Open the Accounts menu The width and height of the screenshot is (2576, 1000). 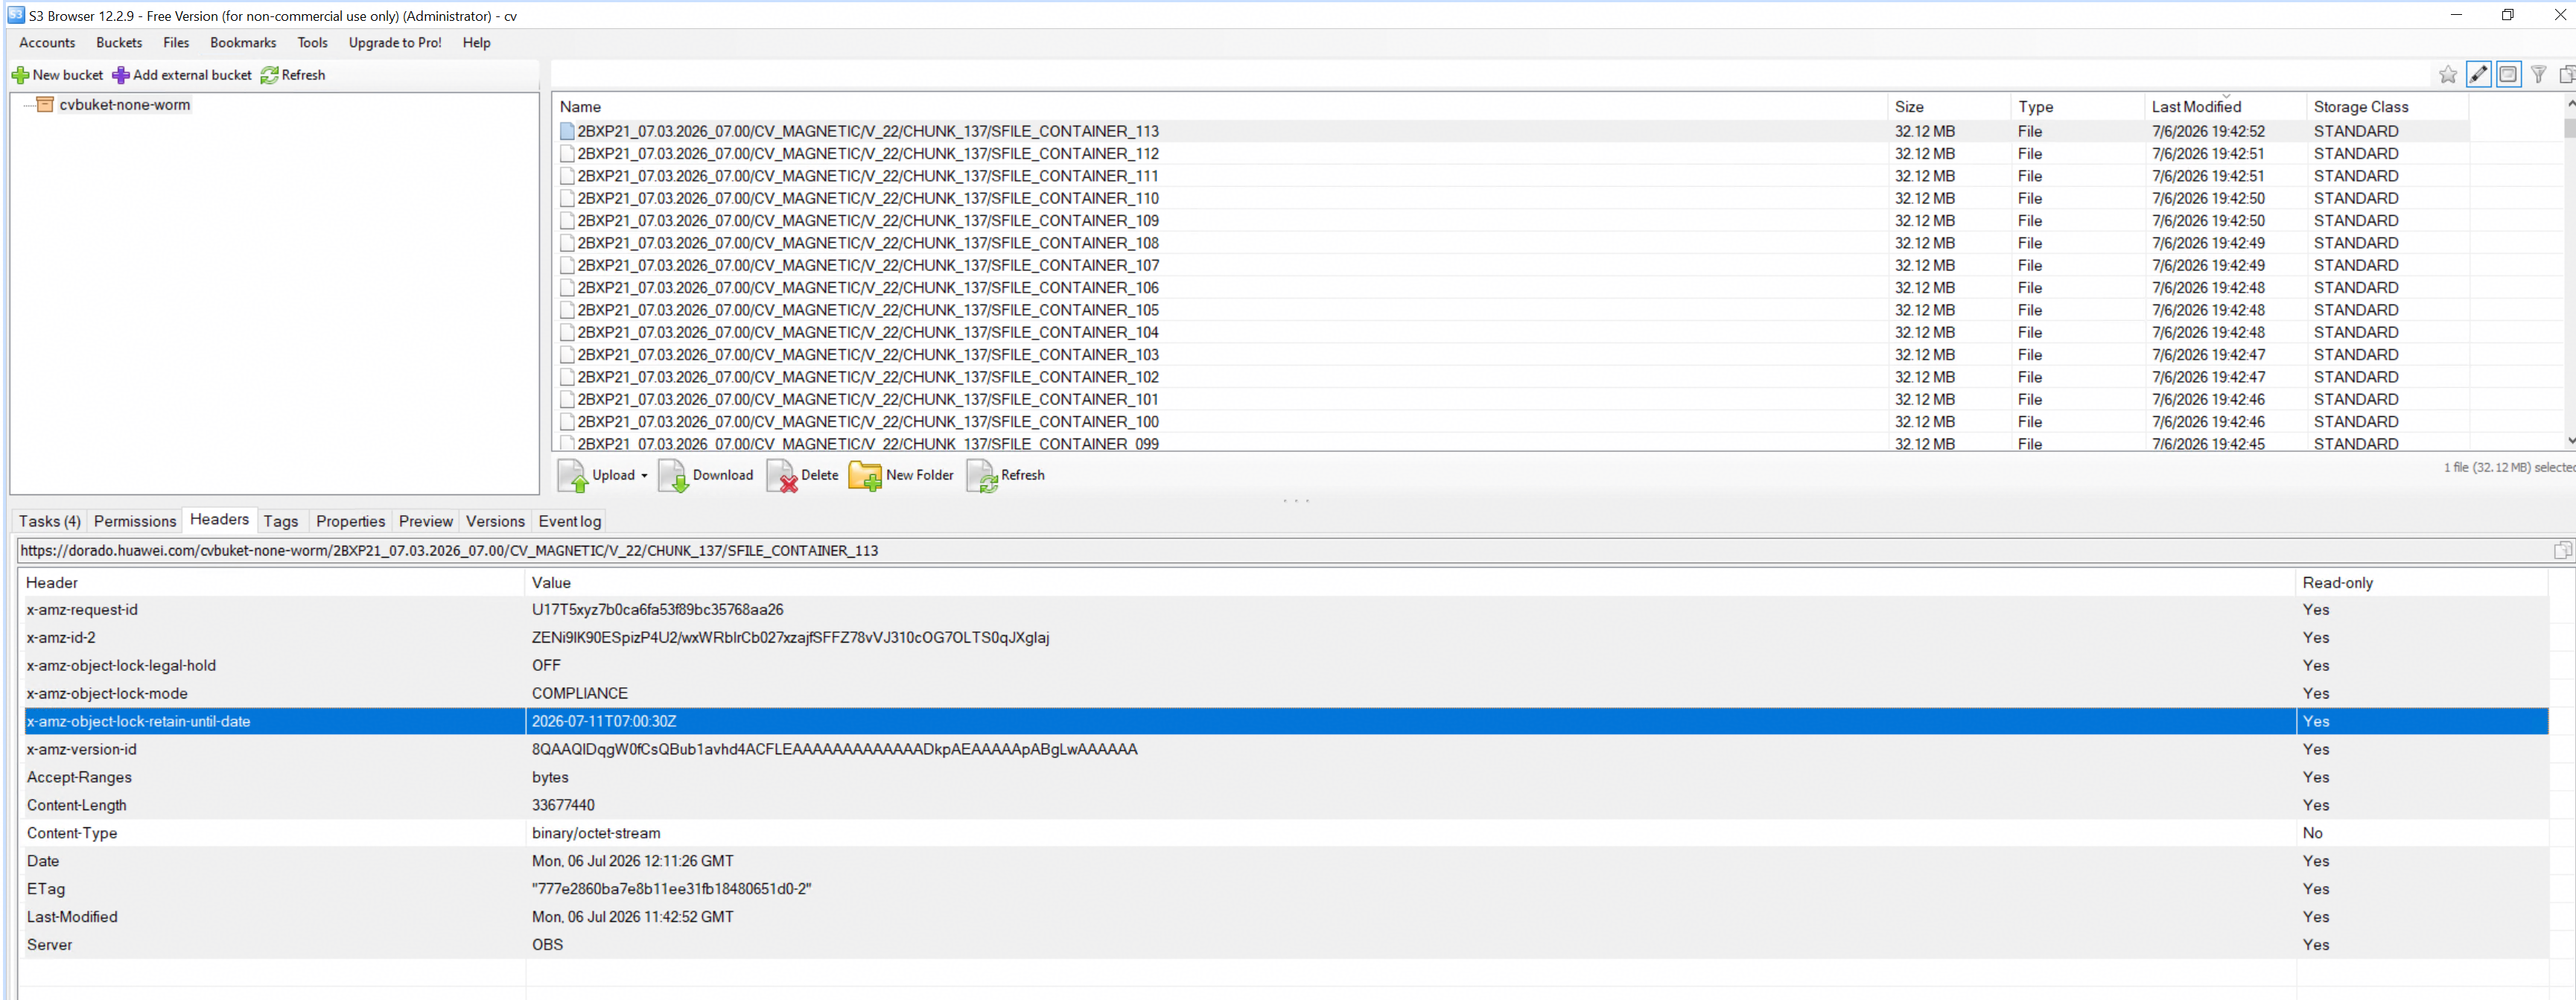(x=47, y=43)
